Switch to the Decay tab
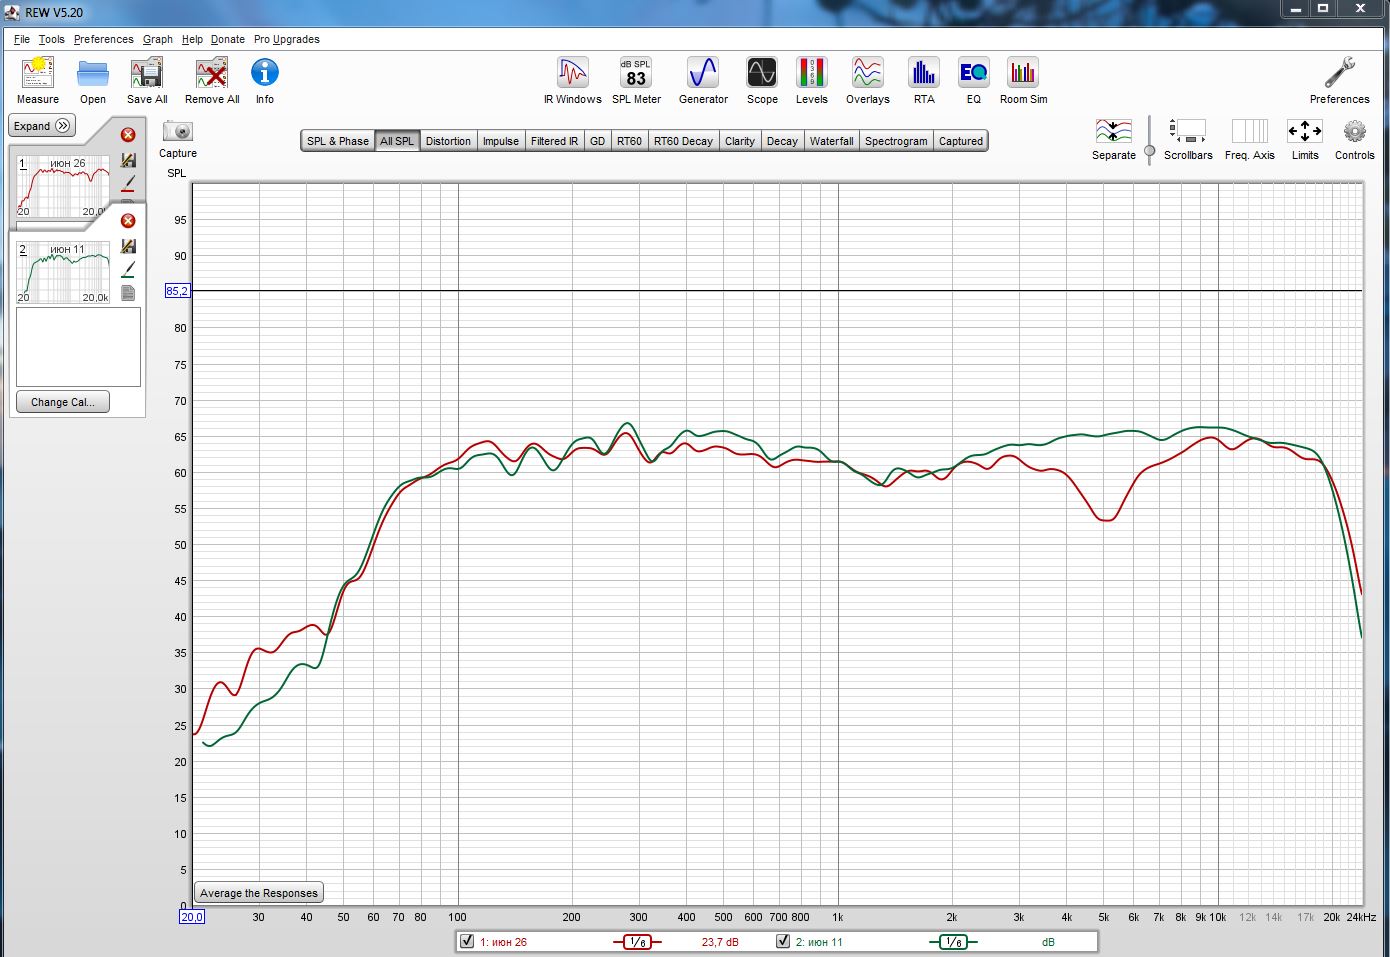Image resolution: width=1390 pixels, height=957 pixels. pyautogui.click(x=782, y=141)
